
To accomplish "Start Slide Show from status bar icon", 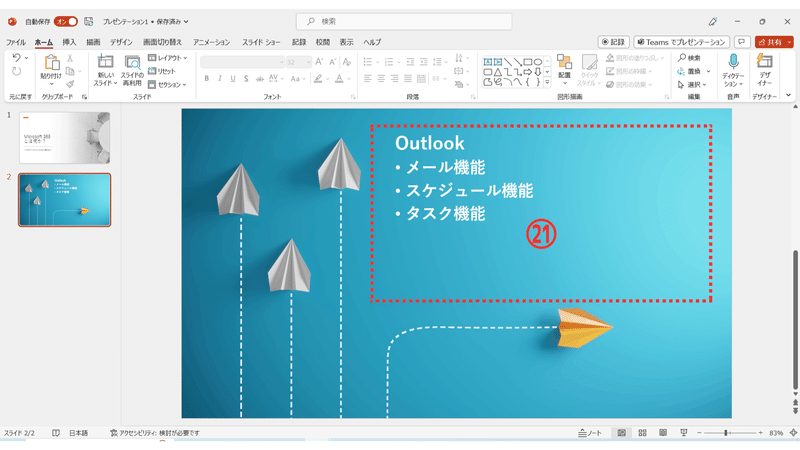I will click(x=684, y=433).
